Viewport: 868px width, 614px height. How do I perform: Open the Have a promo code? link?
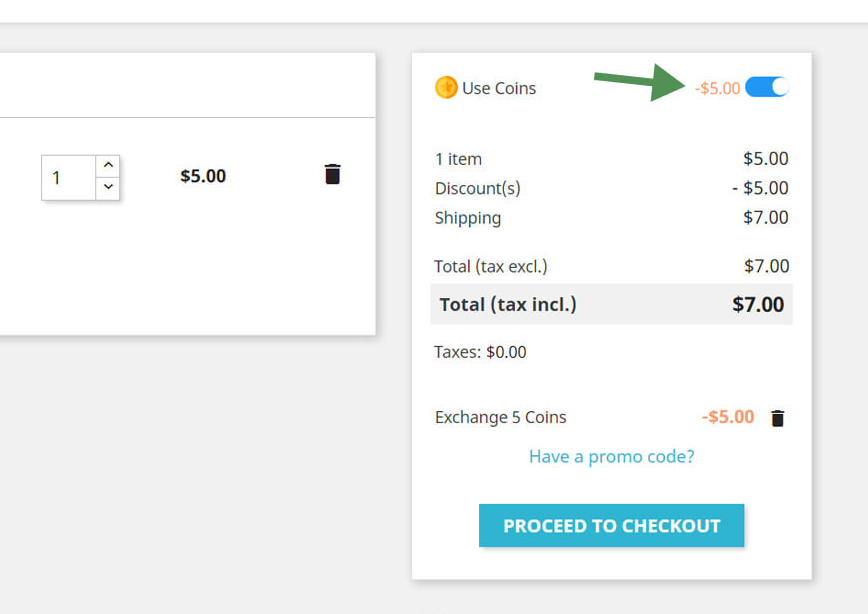click(x=611, y=456)
